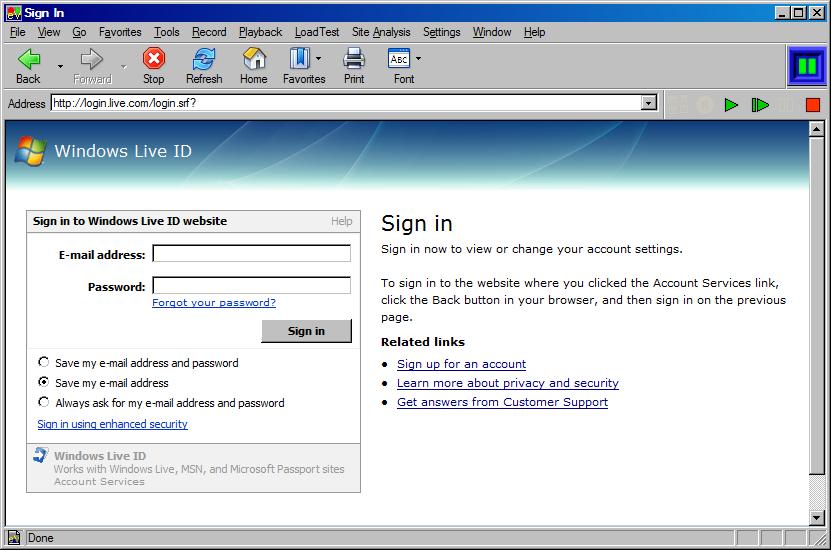831x550 pixels.
Task: Open the File menu
Action: click(x=17, y=32)
